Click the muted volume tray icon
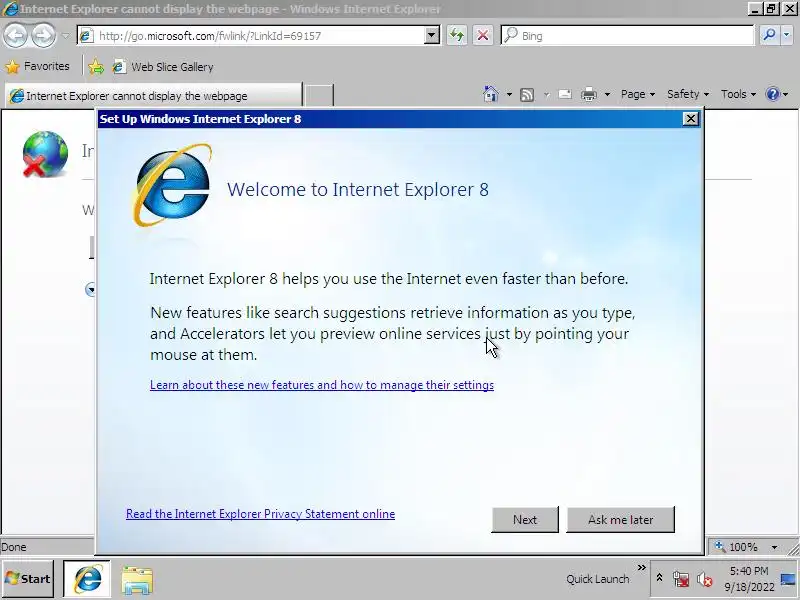 coord(705,579)
